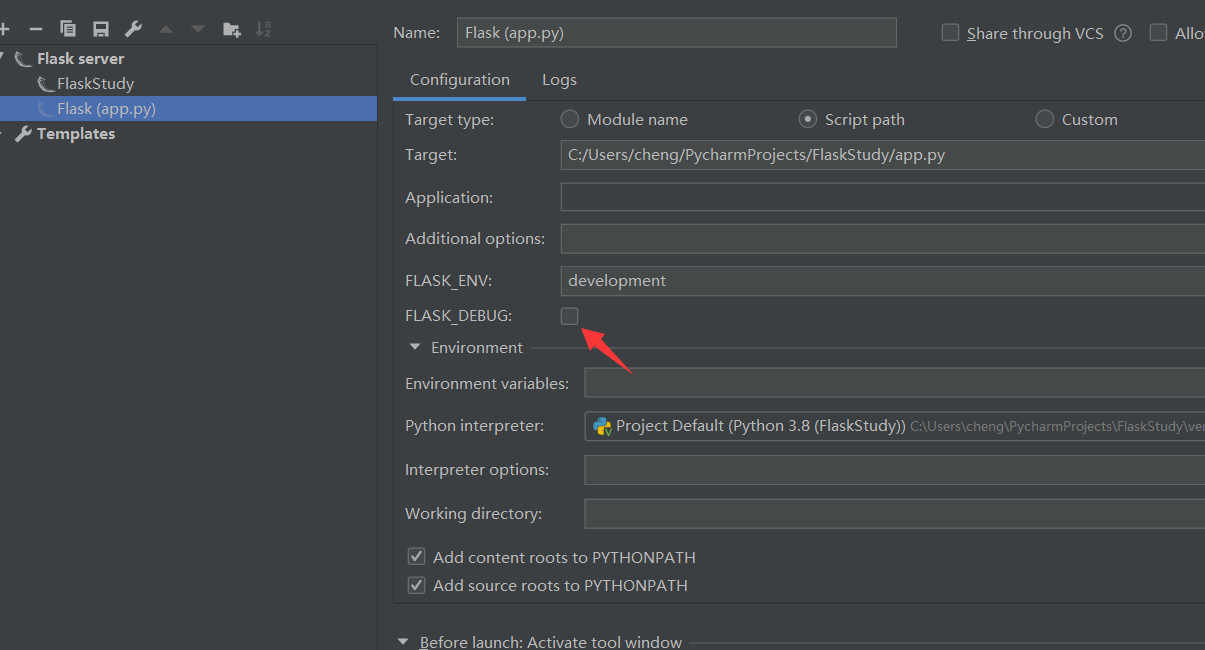1205x650 pixels.
Task: Uncheck Add content roots to PYTHONPATH
Action: [416, 556]
